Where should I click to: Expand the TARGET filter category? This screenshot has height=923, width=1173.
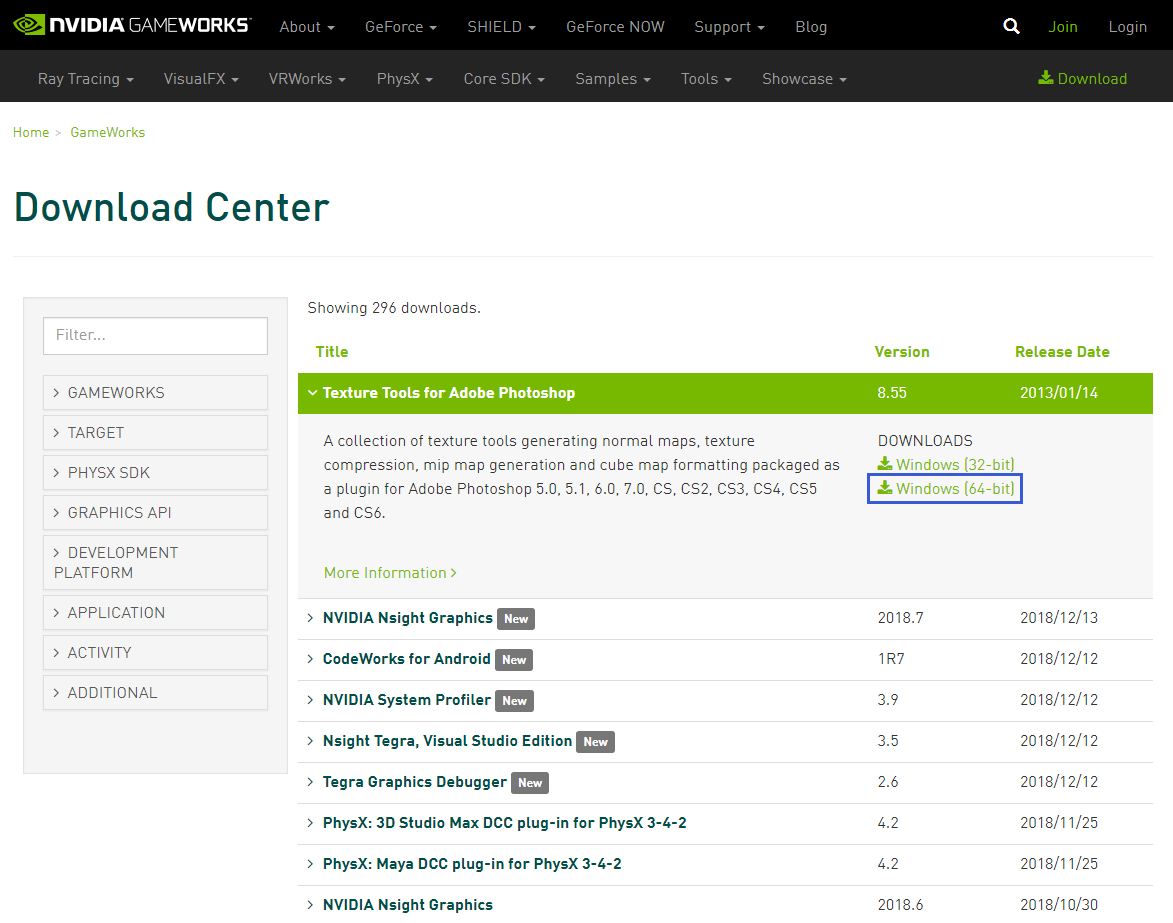156,433
